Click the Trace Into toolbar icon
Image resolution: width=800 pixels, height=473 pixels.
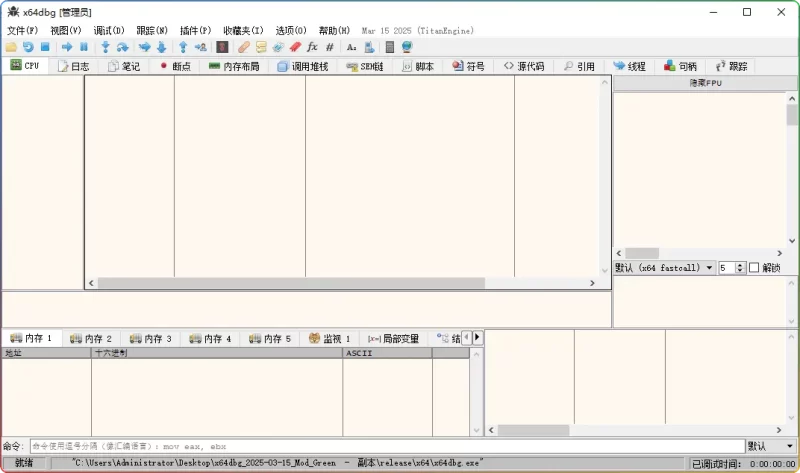(x=145, y=47)
